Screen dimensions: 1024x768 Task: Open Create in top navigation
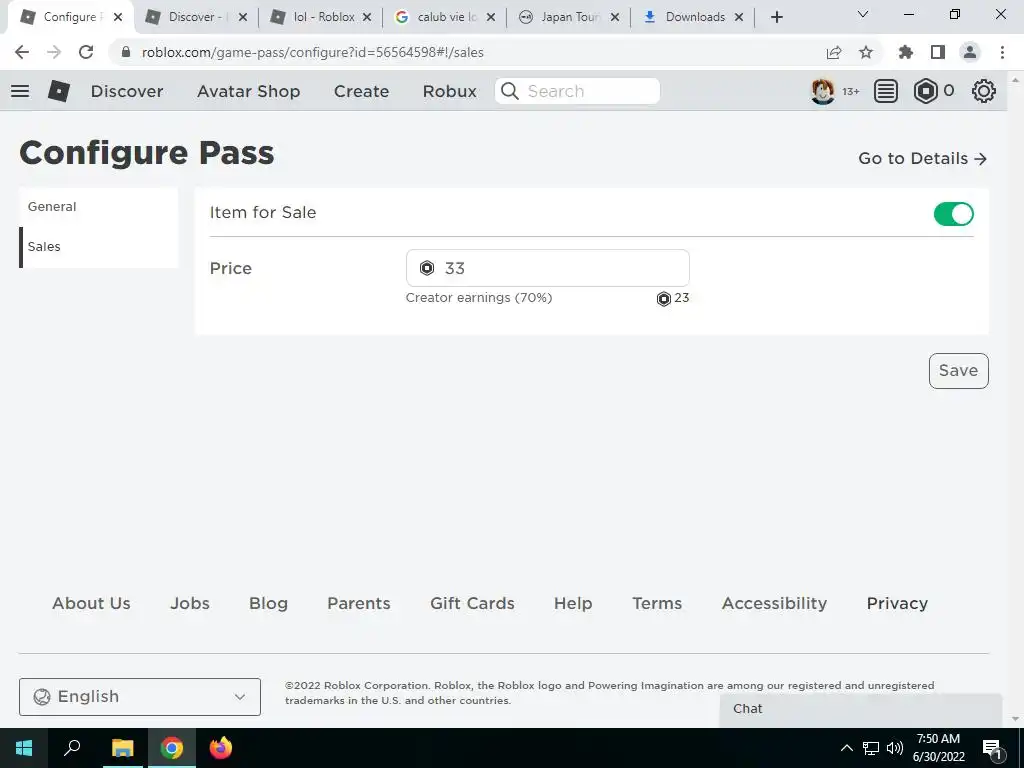click(361, 91)
